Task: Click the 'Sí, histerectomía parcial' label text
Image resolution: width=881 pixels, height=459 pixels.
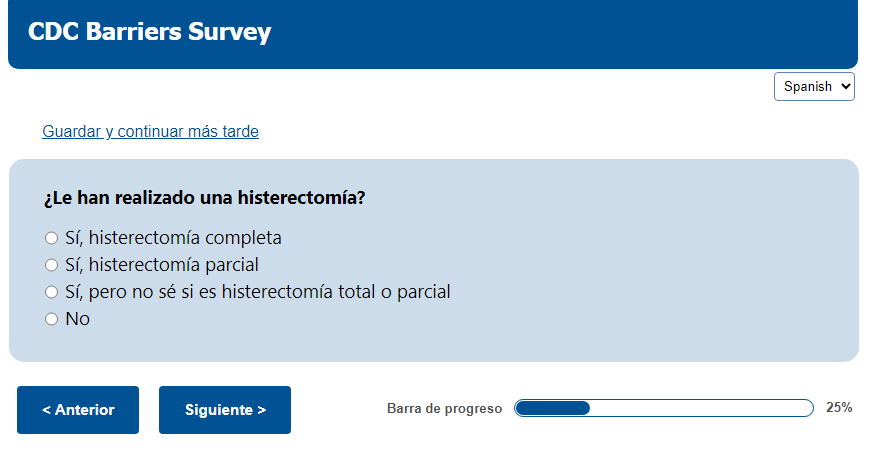Action: coord(162,265)
